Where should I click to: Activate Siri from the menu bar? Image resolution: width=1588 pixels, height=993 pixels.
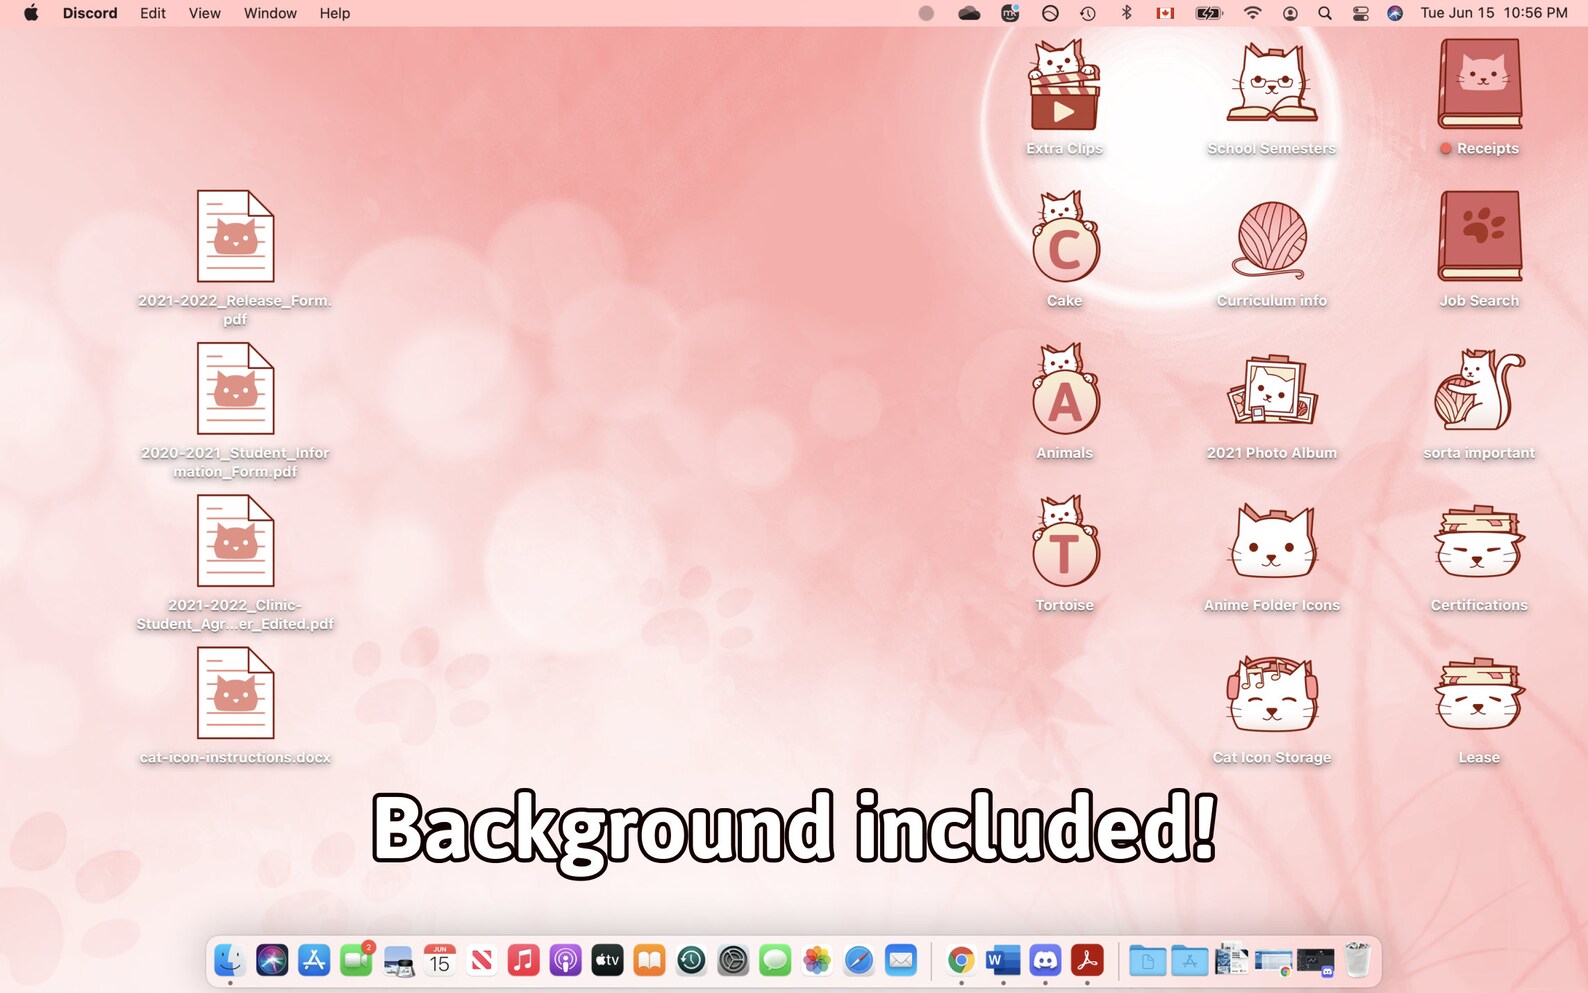click(1395, 13)
